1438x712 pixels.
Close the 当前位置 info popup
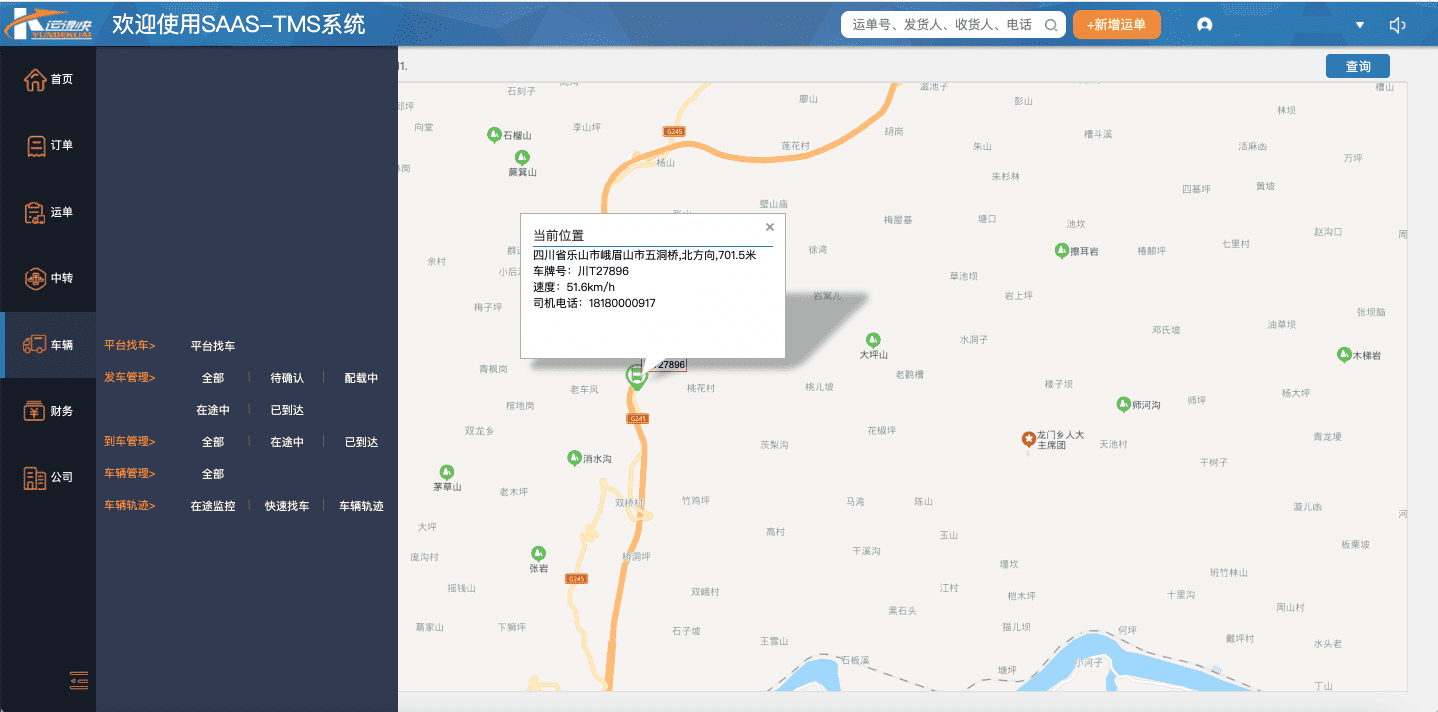point(769,227)
